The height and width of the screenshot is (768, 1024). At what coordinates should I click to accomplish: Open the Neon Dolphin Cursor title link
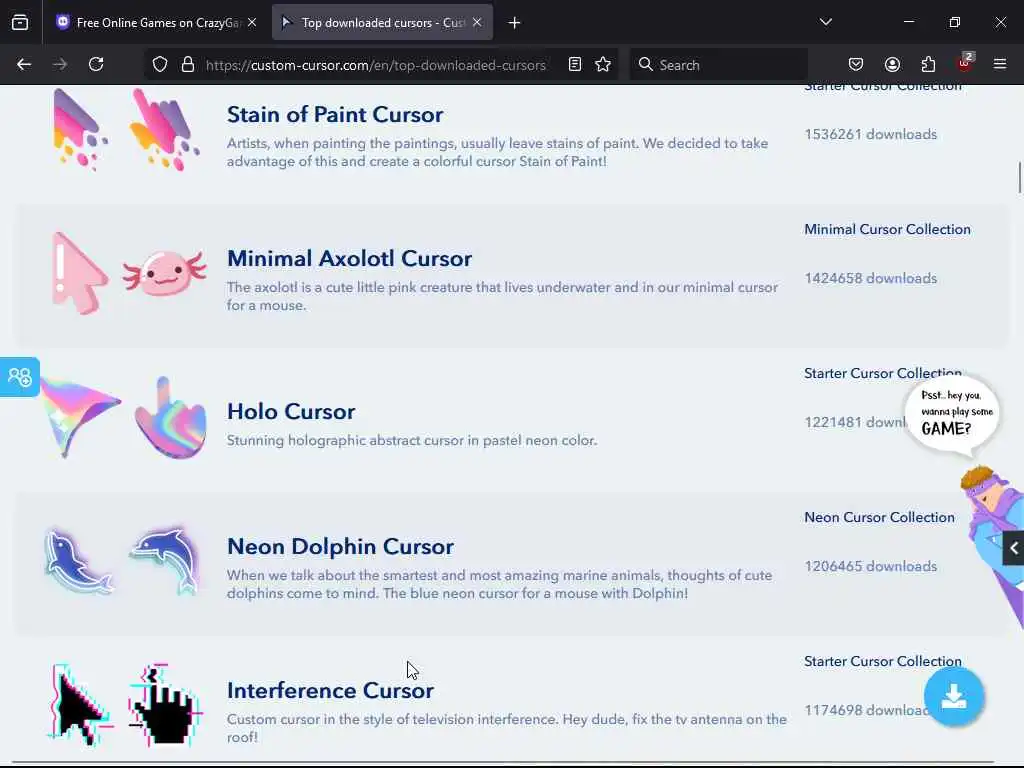tap(340, 547)
